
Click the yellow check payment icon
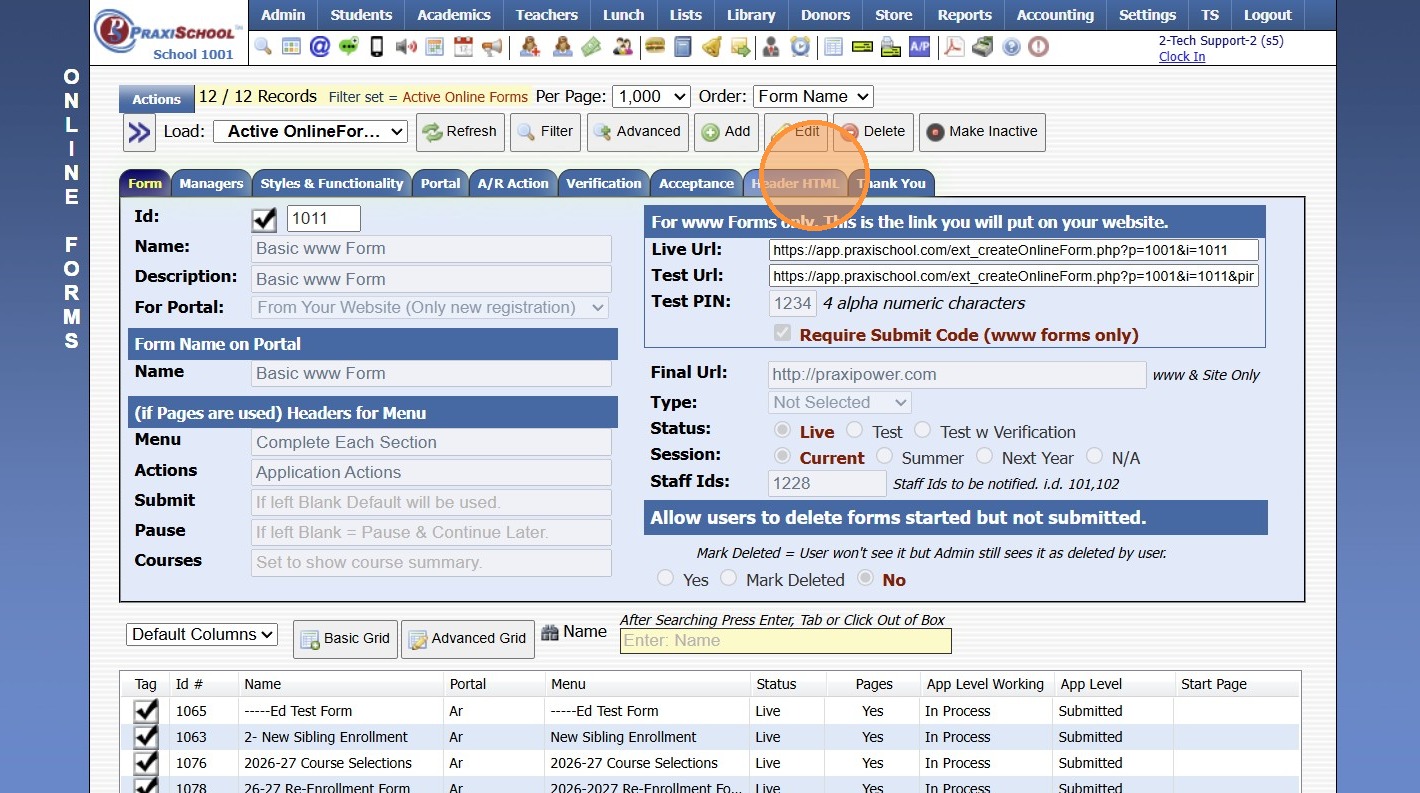pos(862,46)
